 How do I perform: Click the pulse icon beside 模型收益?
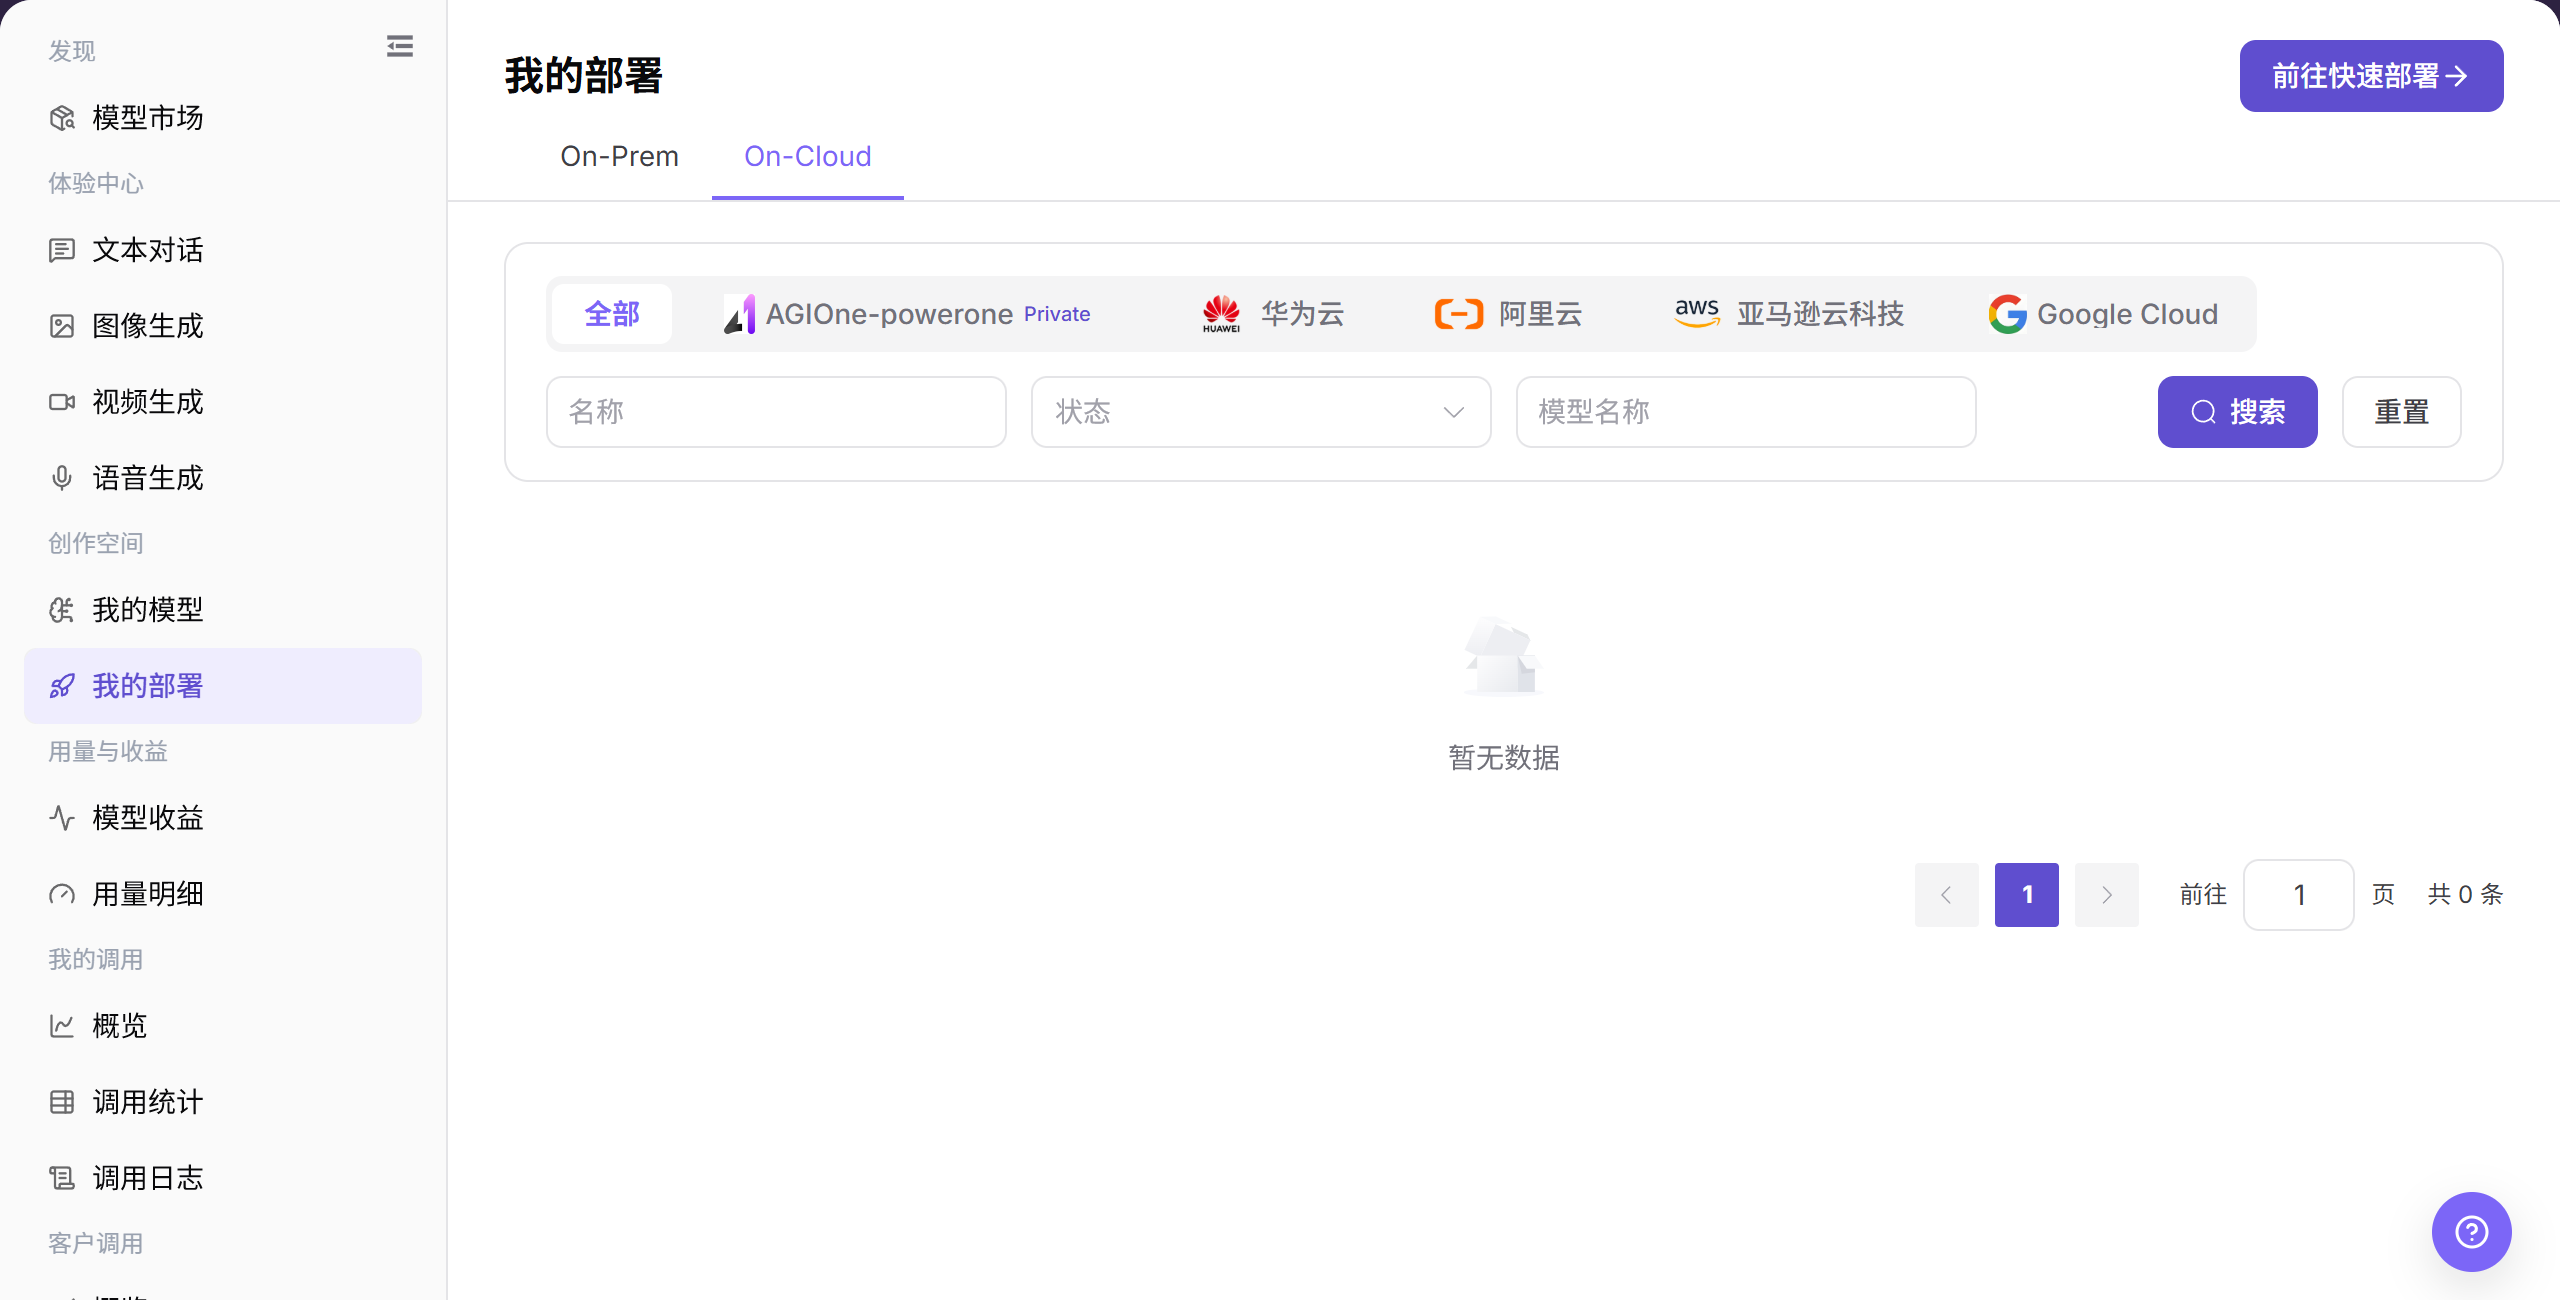62,818
